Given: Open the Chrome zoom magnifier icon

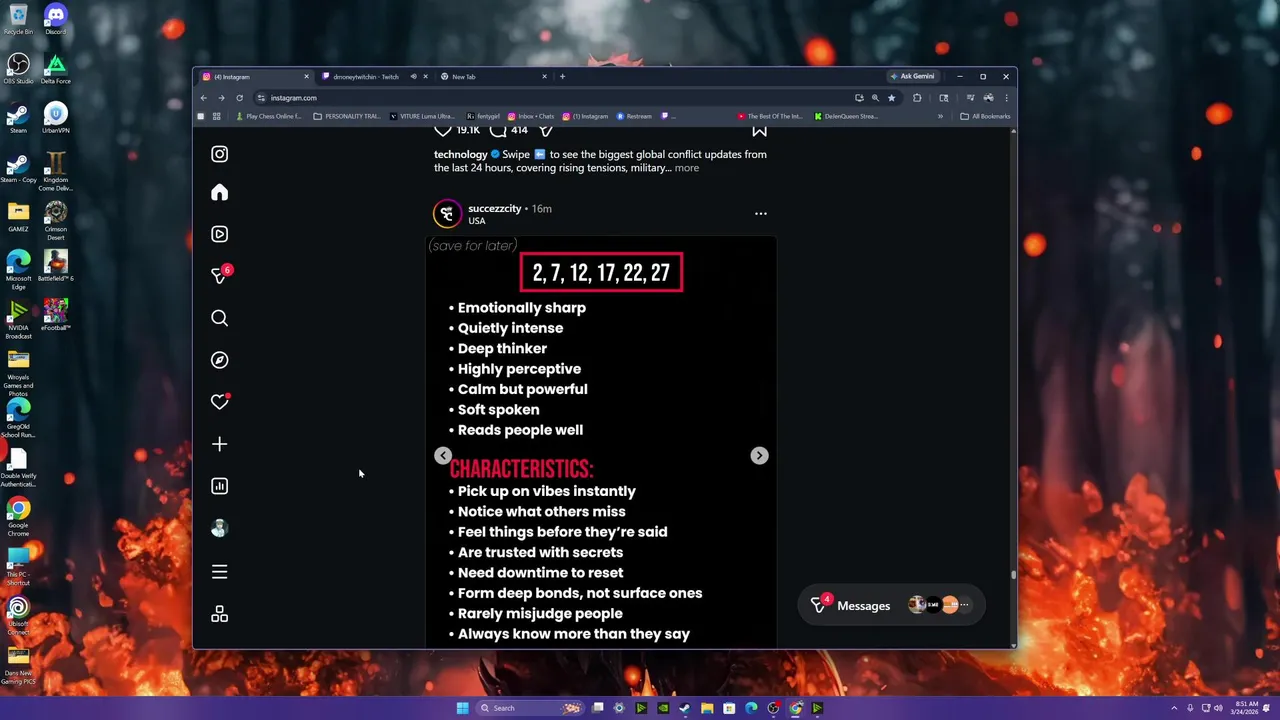Looking at the screenshot, I should point(875,98).
